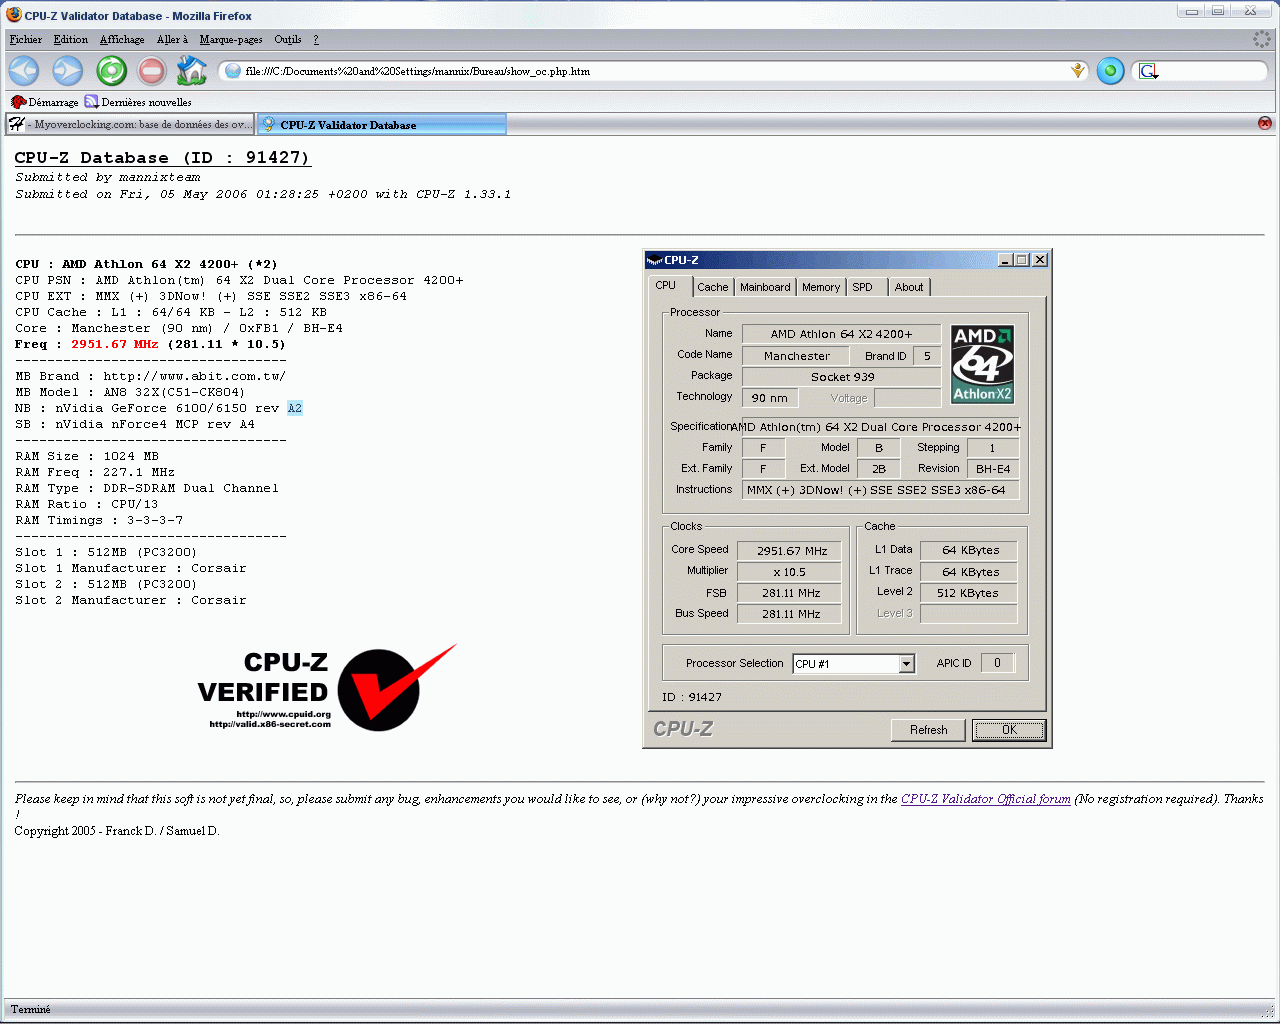The image size is (1280, 1024).
Task: Stop loading with the red stop icon
Action: [x=152, y=71]
